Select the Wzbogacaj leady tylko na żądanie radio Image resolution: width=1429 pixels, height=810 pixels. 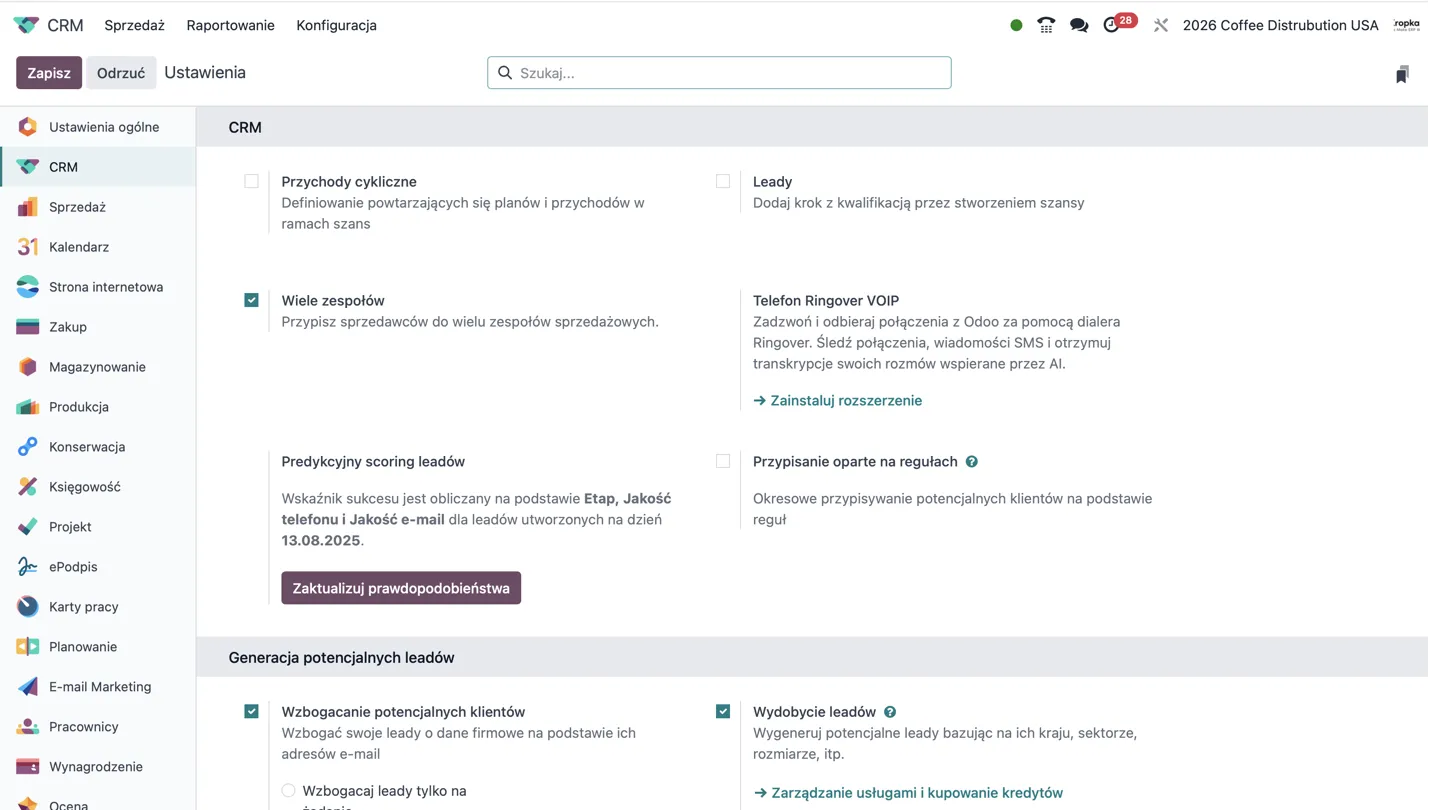(289, 791)
